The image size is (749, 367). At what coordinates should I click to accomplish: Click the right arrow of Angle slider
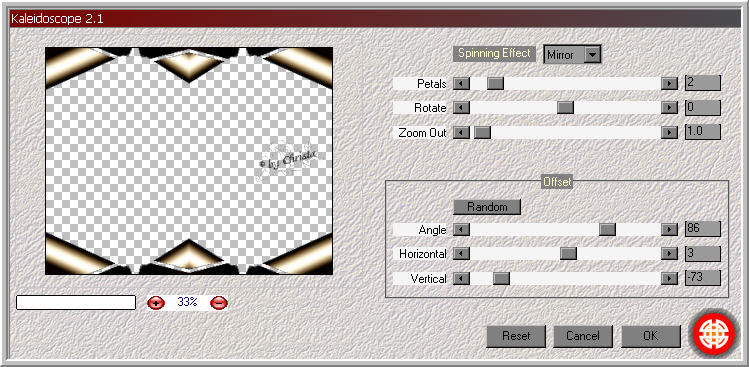click(669, 230)
